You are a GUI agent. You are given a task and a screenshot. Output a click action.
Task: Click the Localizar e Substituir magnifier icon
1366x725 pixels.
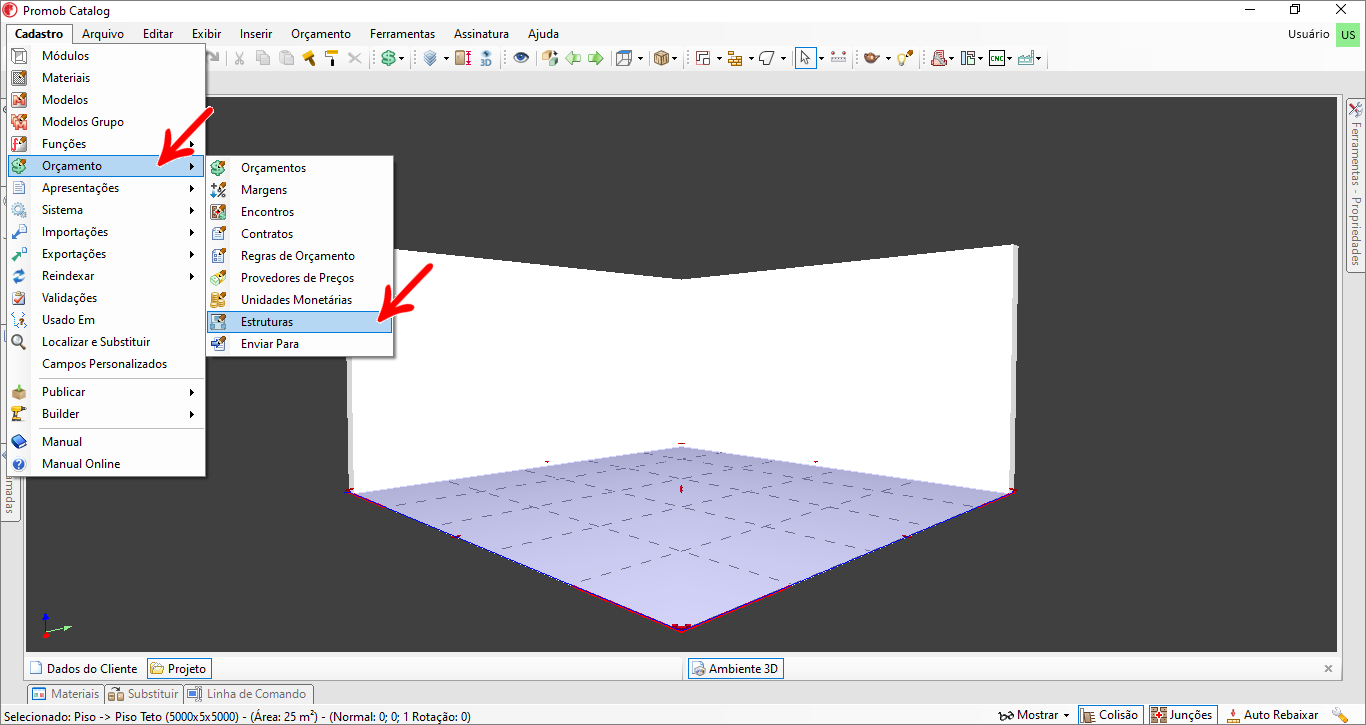(x=19, y=342)
